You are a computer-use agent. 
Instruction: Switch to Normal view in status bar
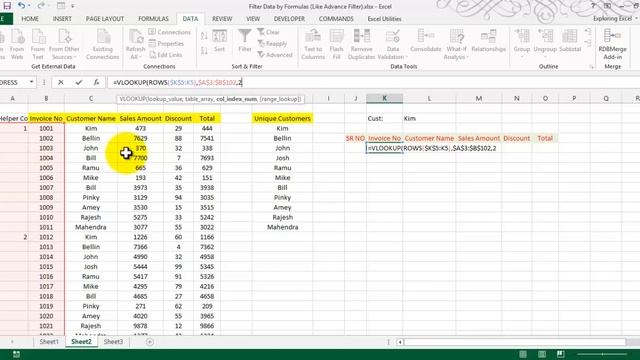[523, 354]
